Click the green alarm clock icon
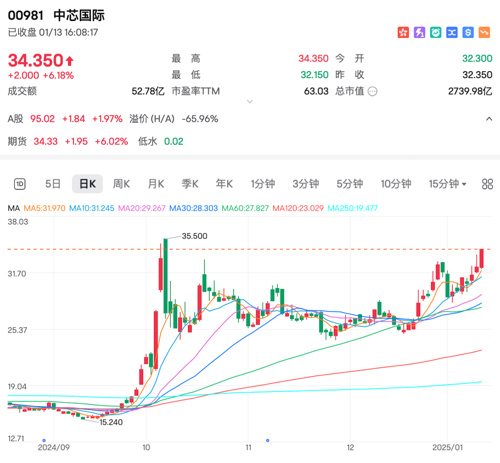Image resolution: width=500 pixels, height=463 pixels. pos(435,32)
